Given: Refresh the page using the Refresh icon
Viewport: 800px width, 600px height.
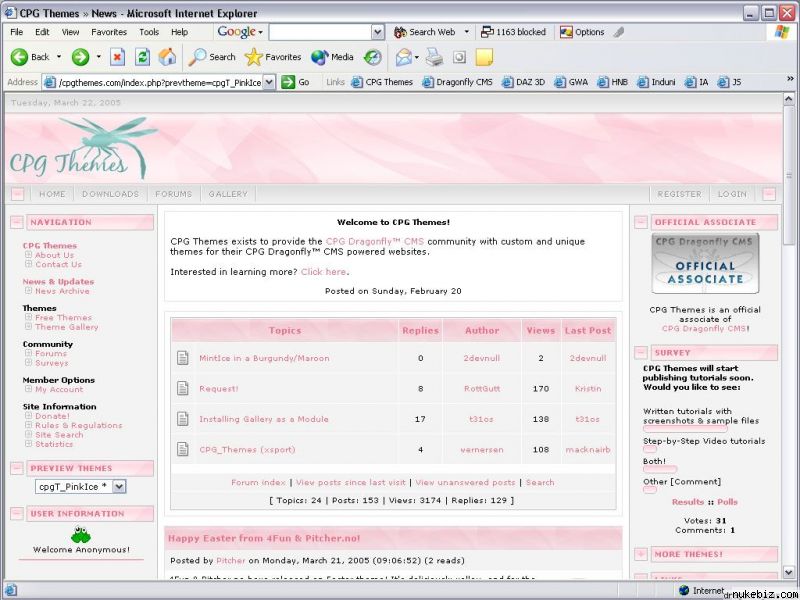Looking at the screenshot, I should pyautogui.click(x=142, y=57).
